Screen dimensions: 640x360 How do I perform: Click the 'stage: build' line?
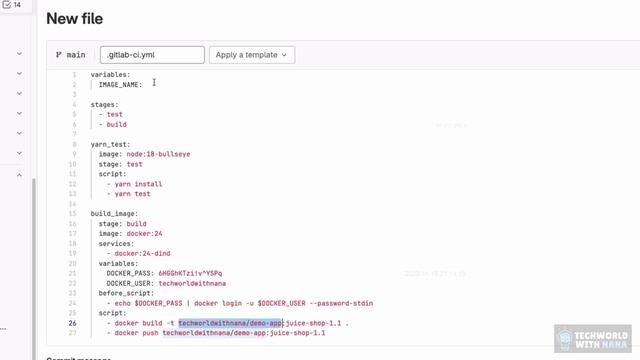tap(122, 224)
